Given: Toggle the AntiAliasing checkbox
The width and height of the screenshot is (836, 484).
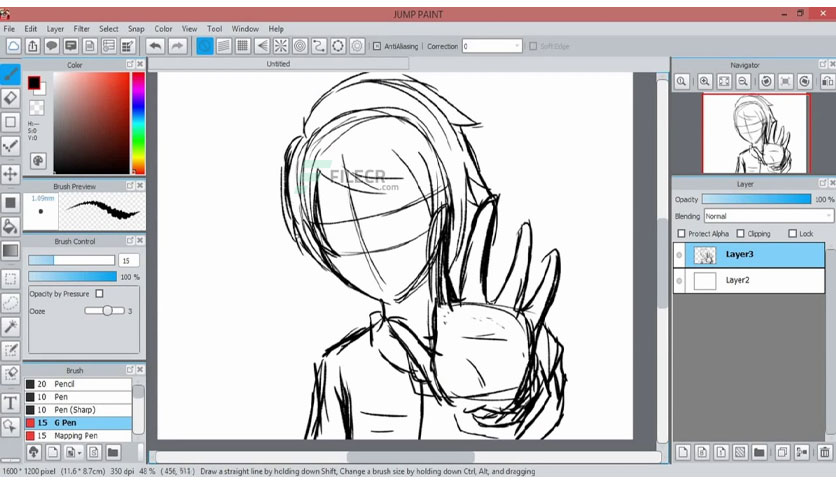Looking at the screenshot, I should 377,46.
